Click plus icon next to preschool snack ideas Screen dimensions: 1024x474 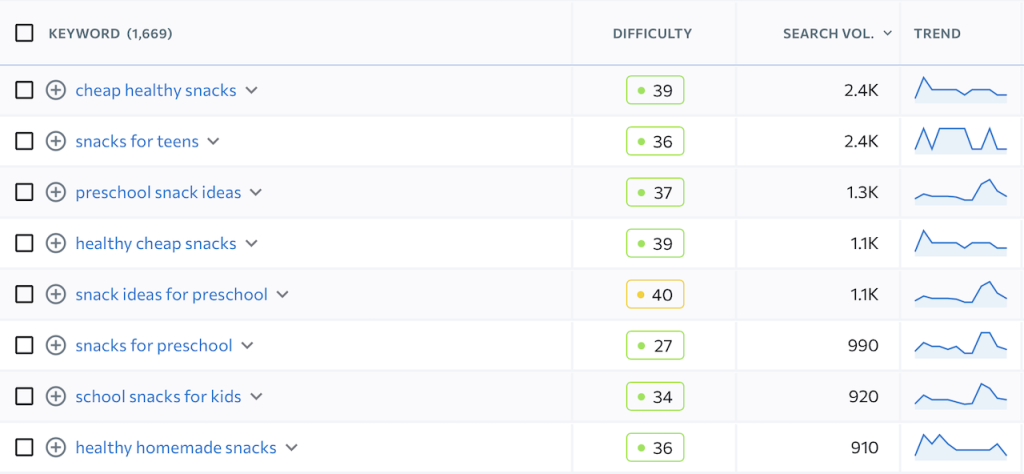pyautogui.click(x=56, y=192)
